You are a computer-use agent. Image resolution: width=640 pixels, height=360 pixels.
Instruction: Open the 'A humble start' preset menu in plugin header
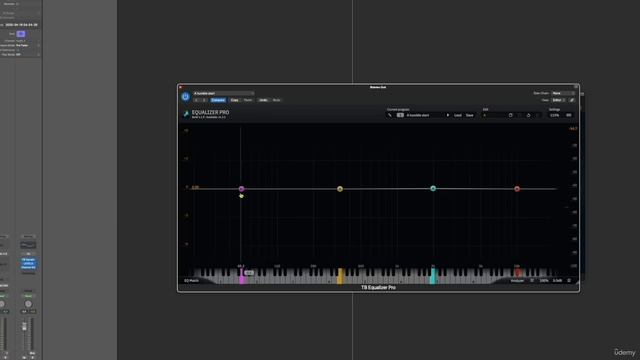point(223,93)
